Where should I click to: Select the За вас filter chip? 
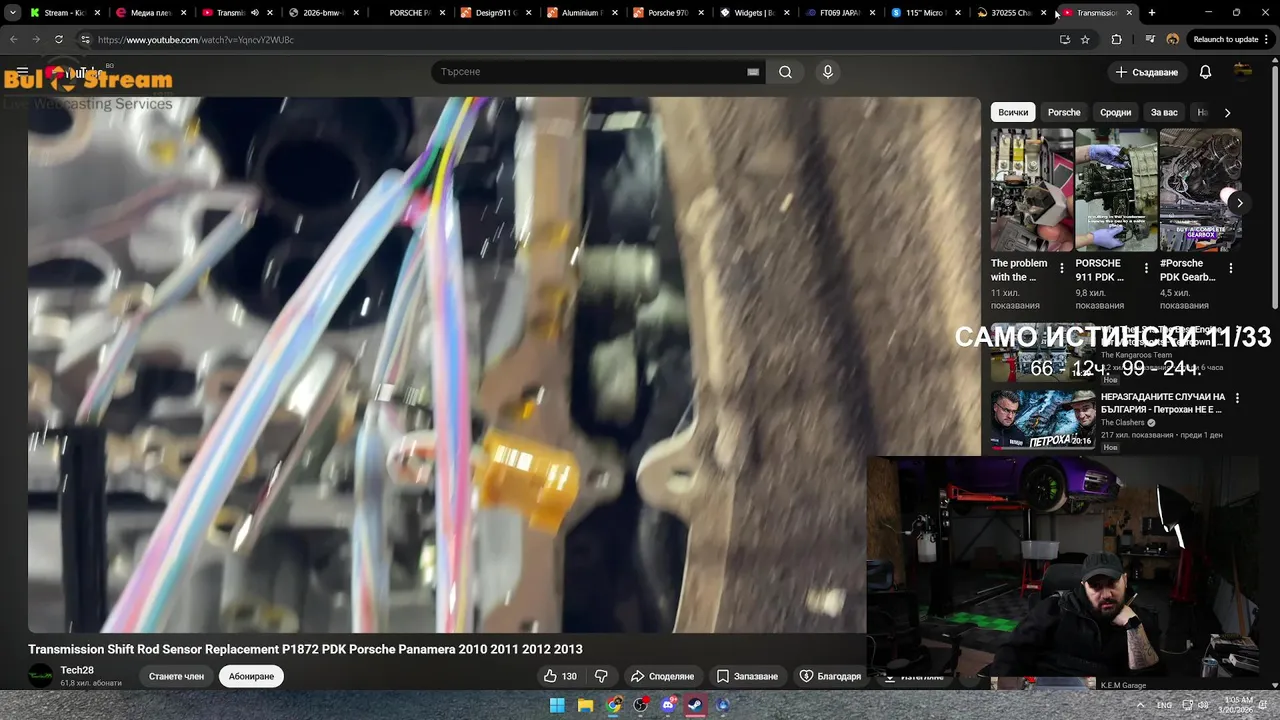coord(1164,113)
